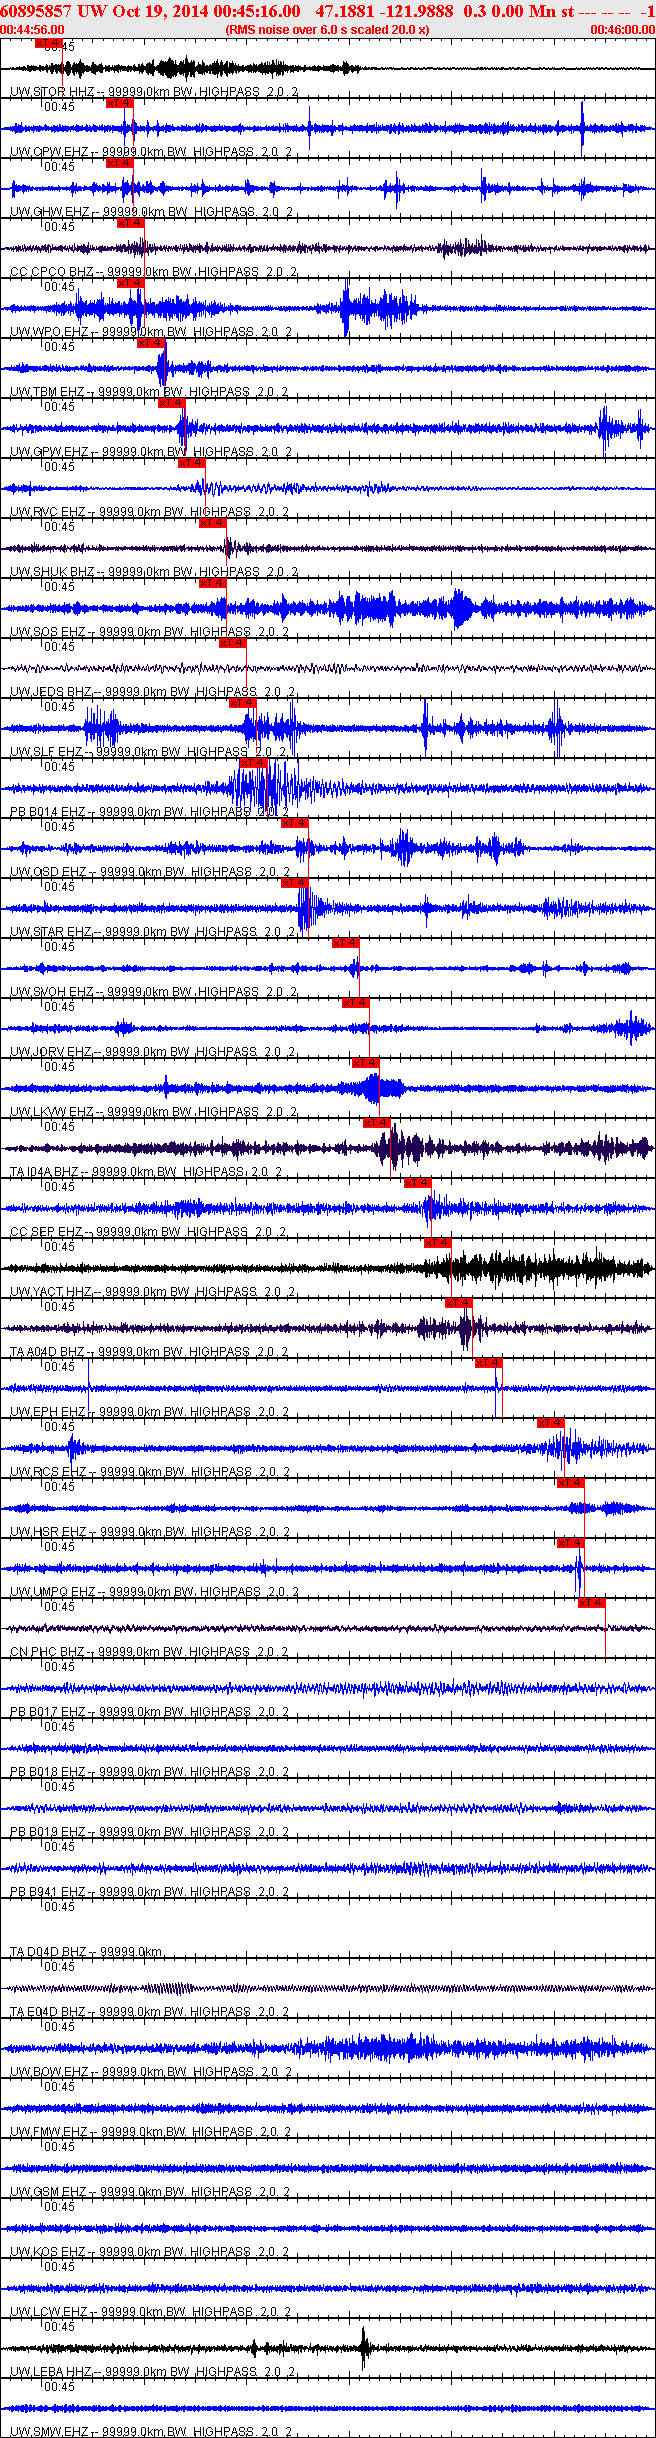656x2438 pixels.
Task: Click the station label 'UW.GHW EHZ'
Action: tap(49, 212)
